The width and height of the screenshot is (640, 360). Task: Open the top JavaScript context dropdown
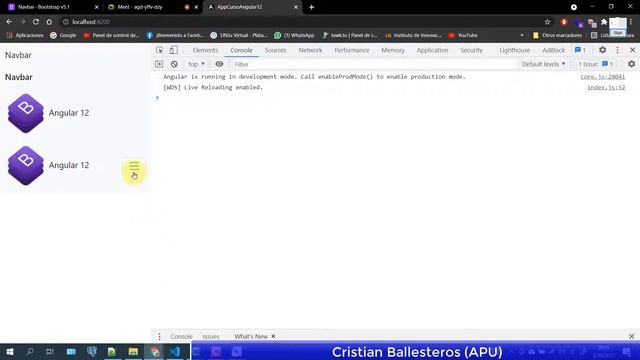tap(196, 64)
